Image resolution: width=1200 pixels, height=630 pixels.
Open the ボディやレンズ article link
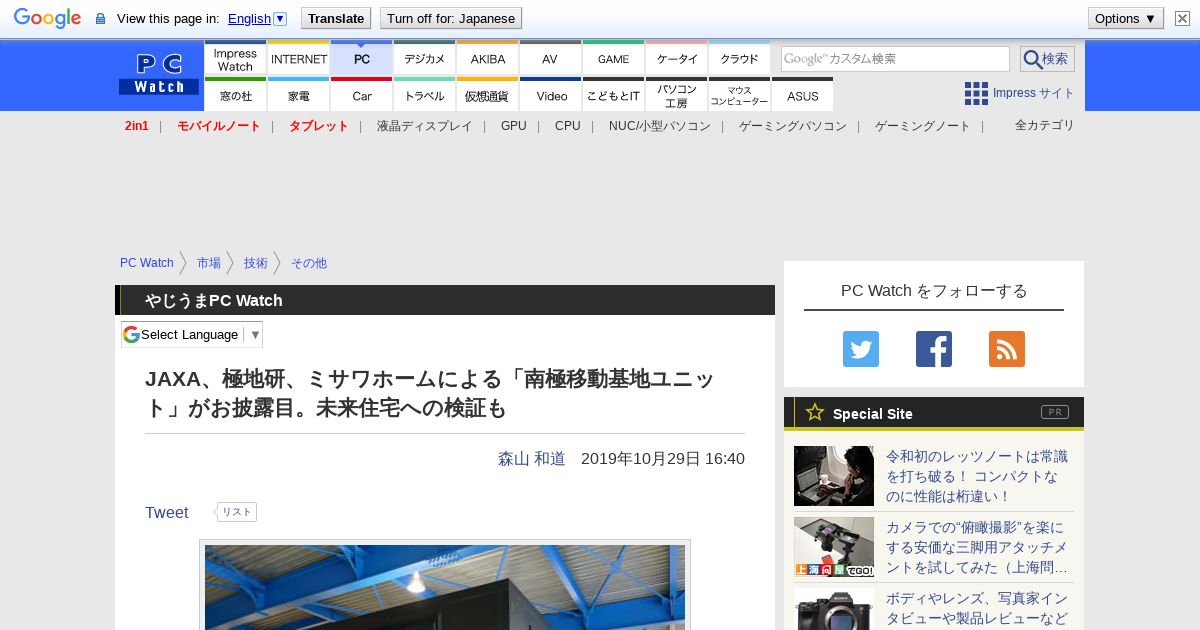tap(977, 608)
